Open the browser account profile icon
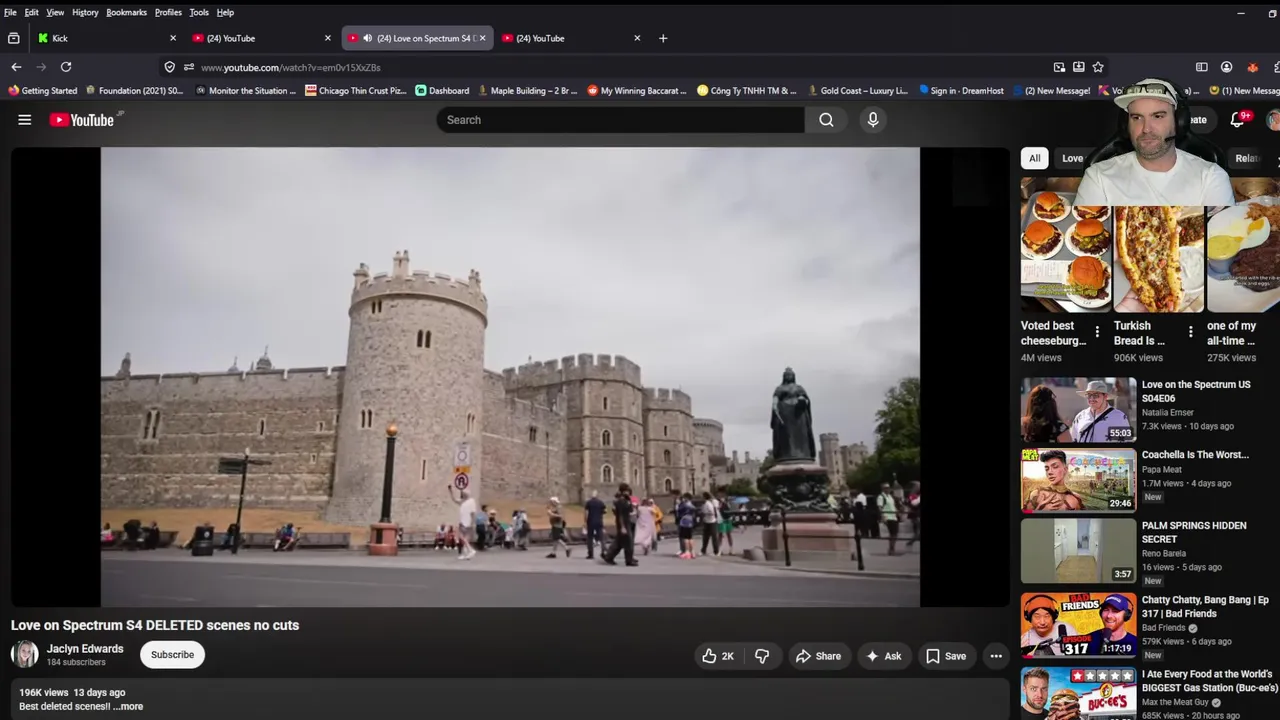 click(x=1226, y=67)
